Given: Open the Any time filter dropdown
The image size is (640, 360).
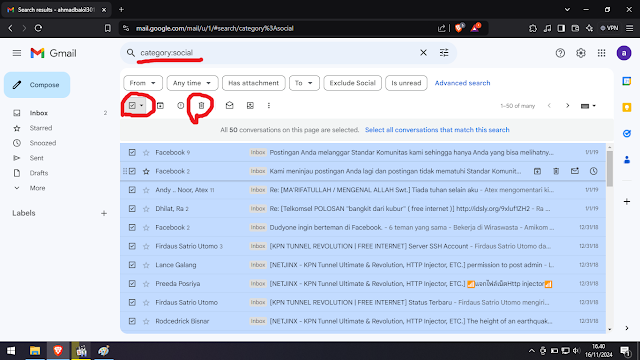Looking at the screenshot, I should pos(192,83).
